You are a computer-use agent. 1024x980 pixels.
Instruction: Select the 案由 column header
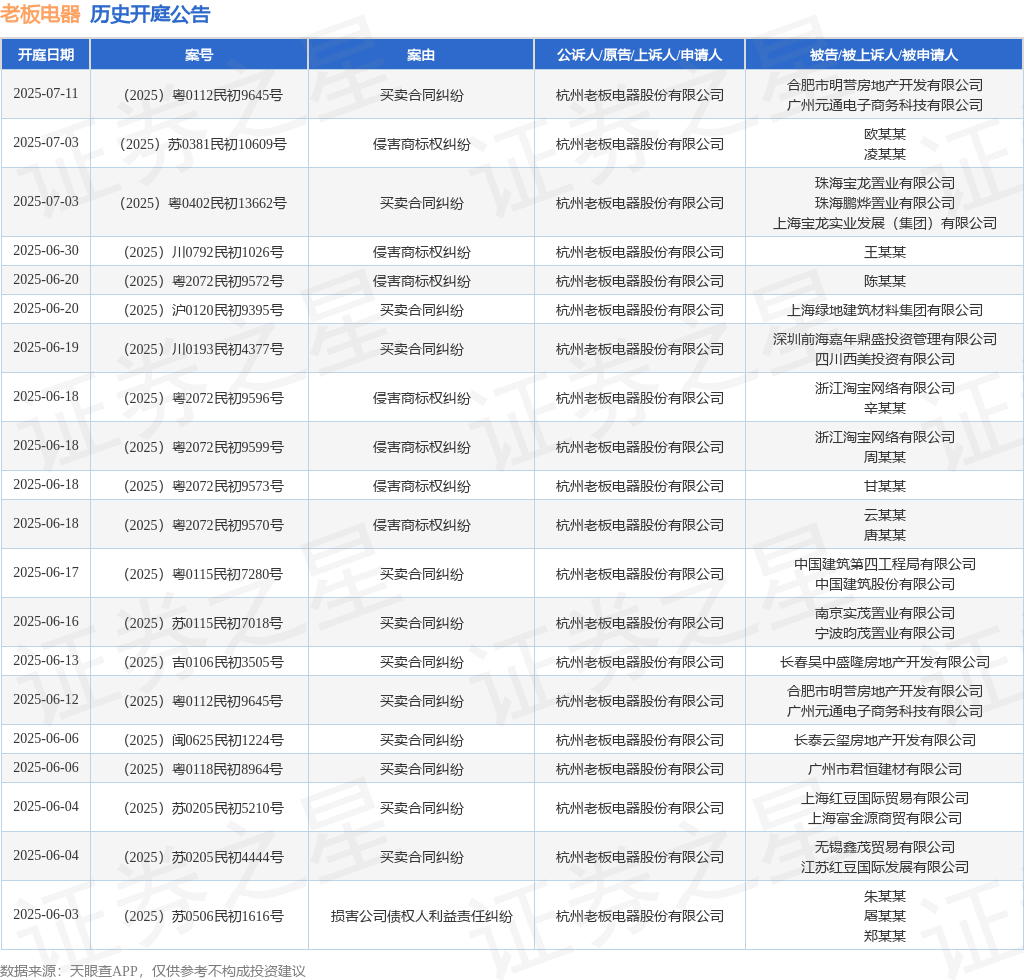[x=421, y=55]
